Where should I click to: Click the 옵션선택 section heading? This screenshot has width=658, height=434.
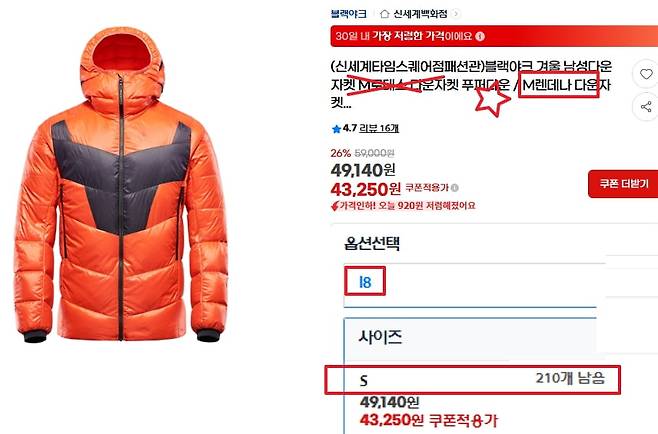(x=372, y=243)
